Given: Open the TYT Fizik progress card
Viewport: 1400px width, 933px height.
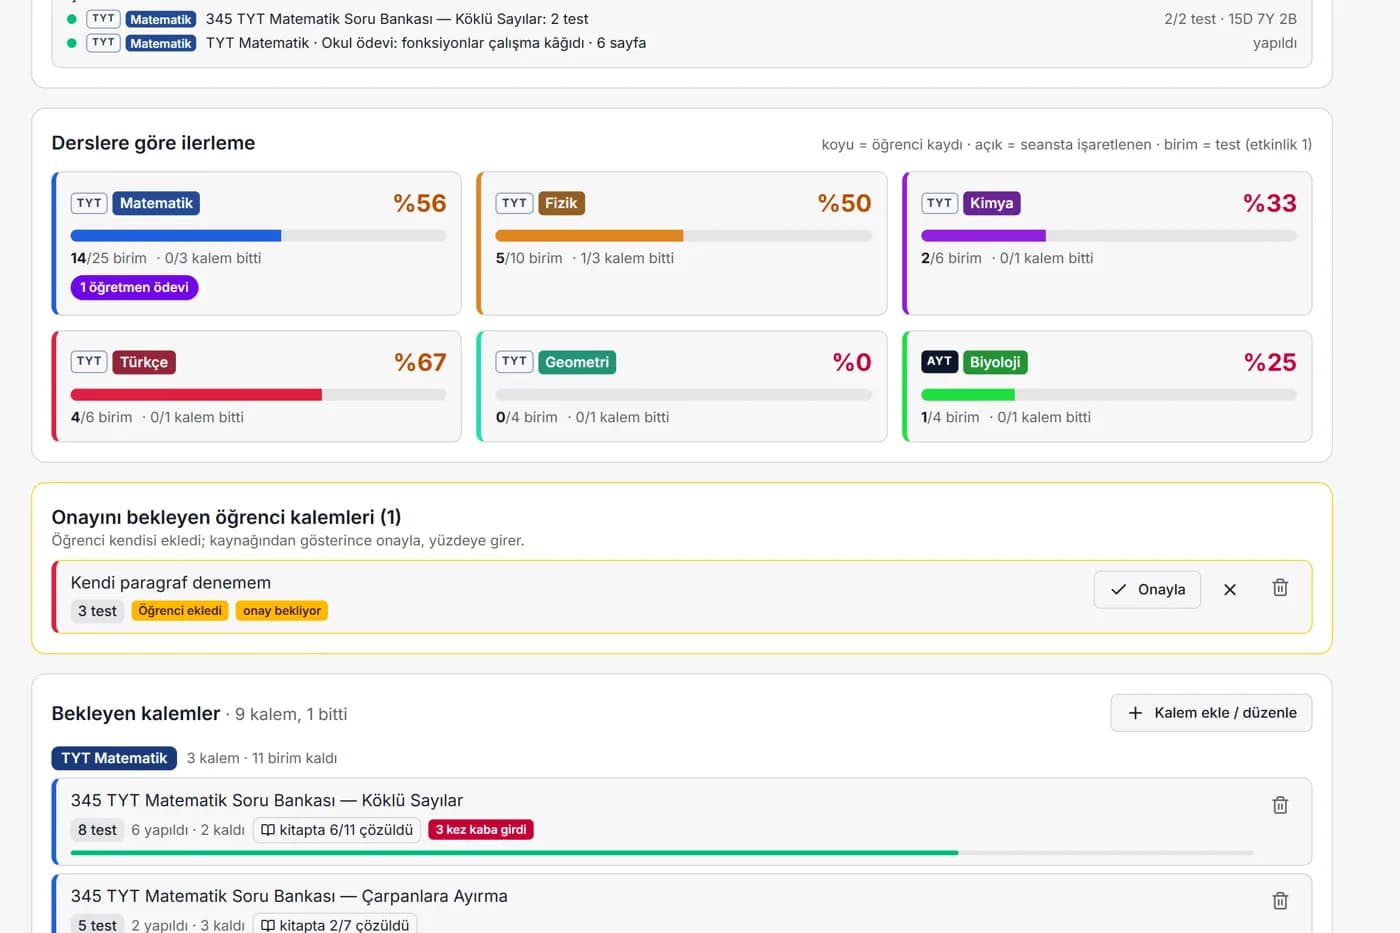Looking at the screenshot, I should click(682, 243).
